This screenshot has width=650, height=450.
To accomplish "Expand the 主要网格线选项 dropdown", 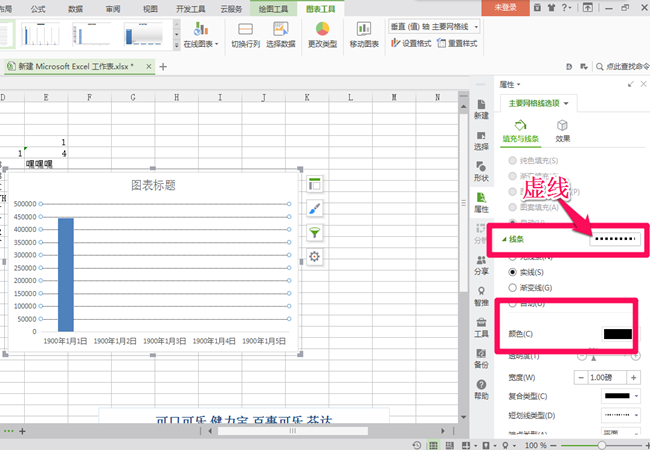I will 566,103.
